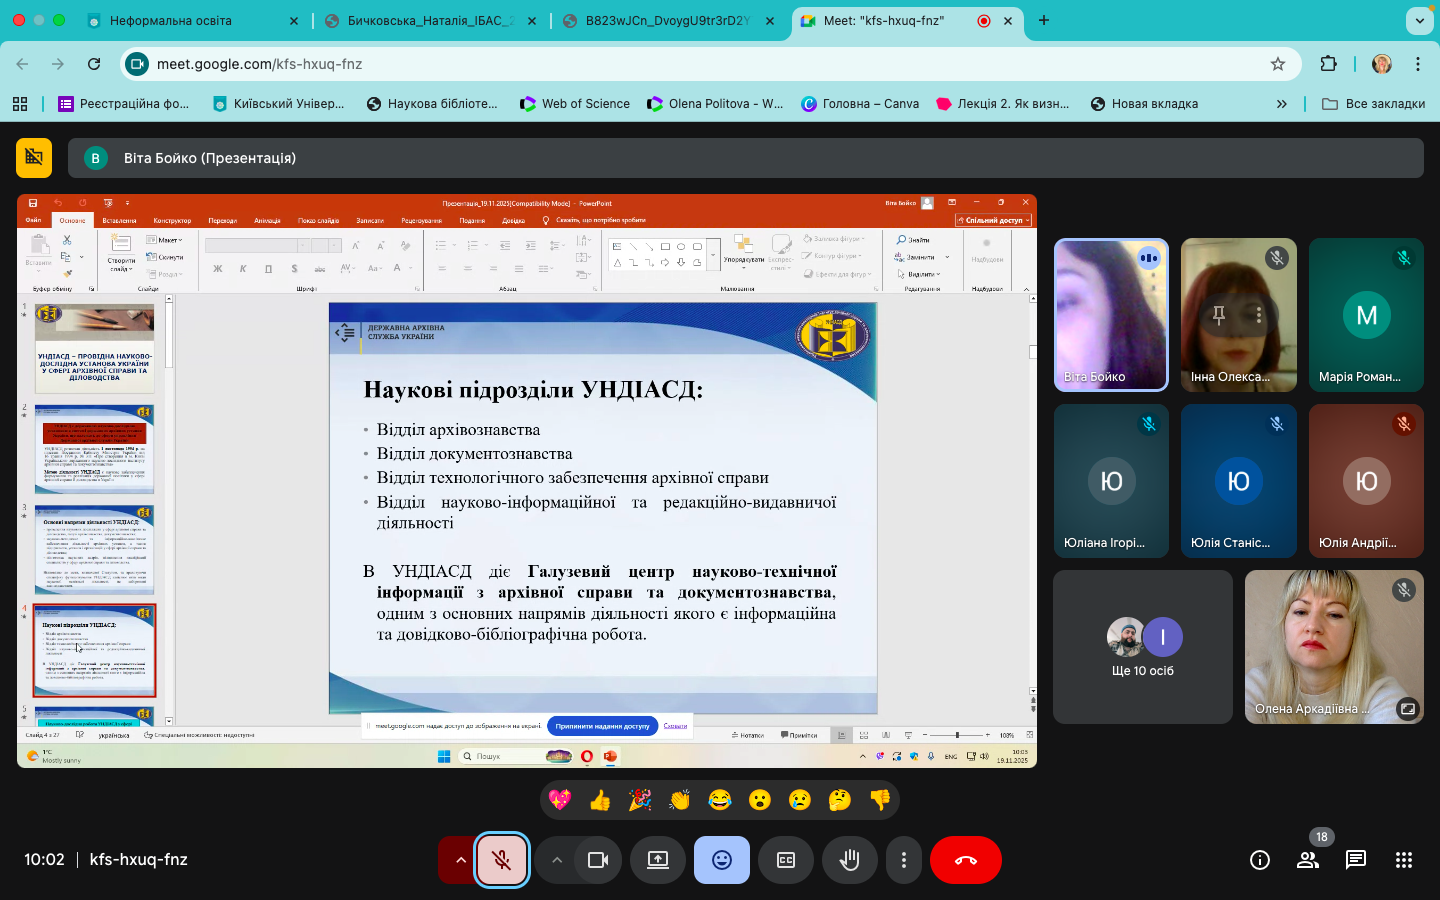Click the raise hand icon
Screen dimensions: 1440x900
[849, 860]
